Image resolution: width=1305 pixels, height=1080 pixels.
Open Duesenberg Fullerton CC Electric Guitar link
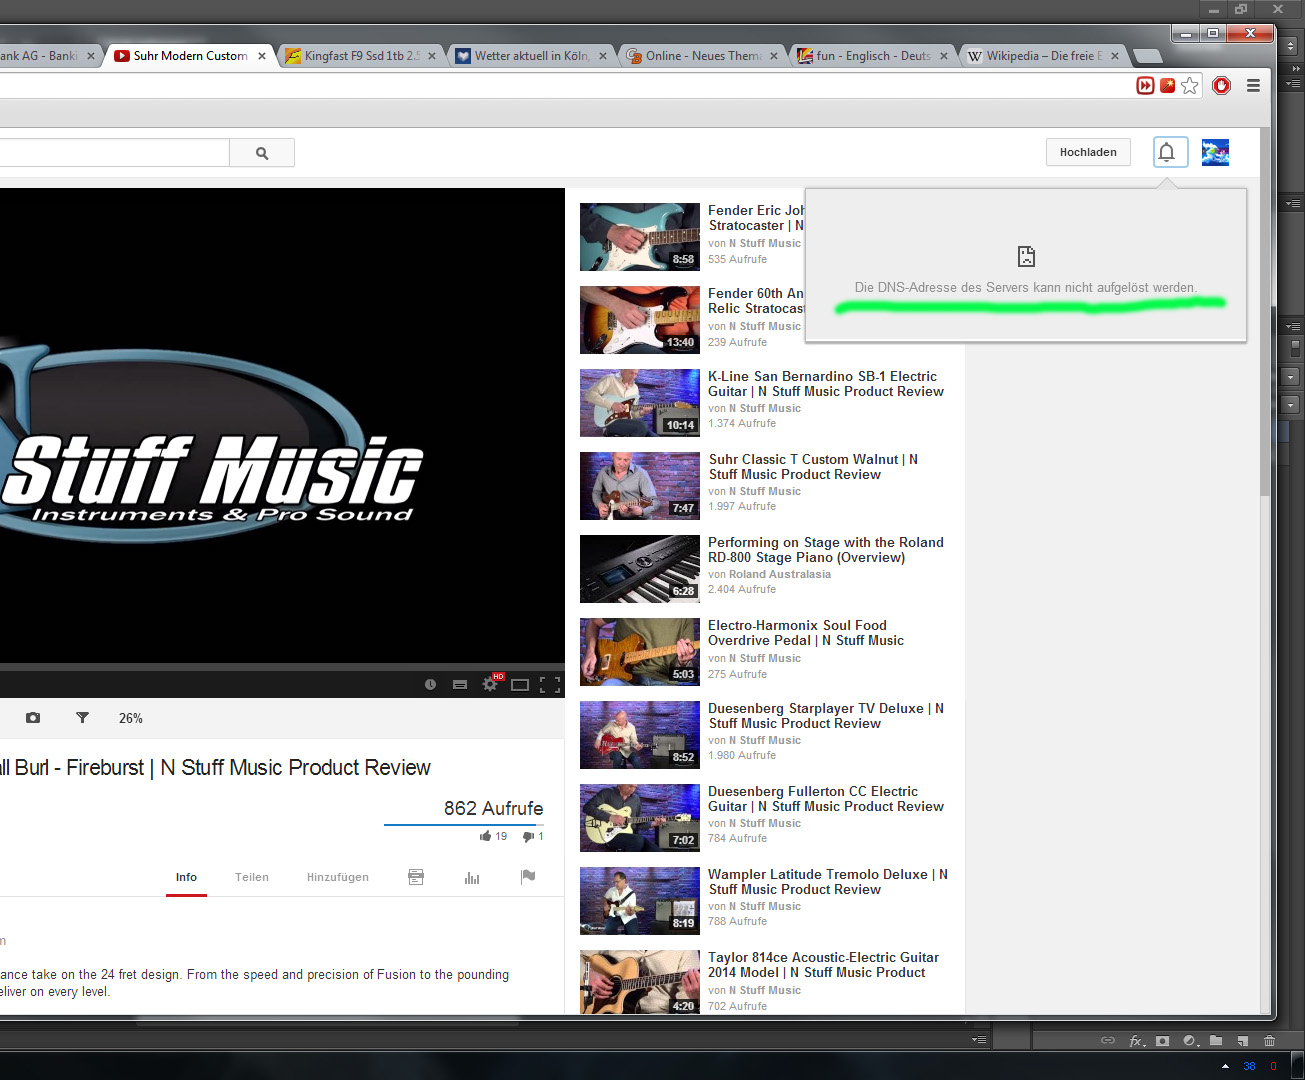(x=826, y=799)
